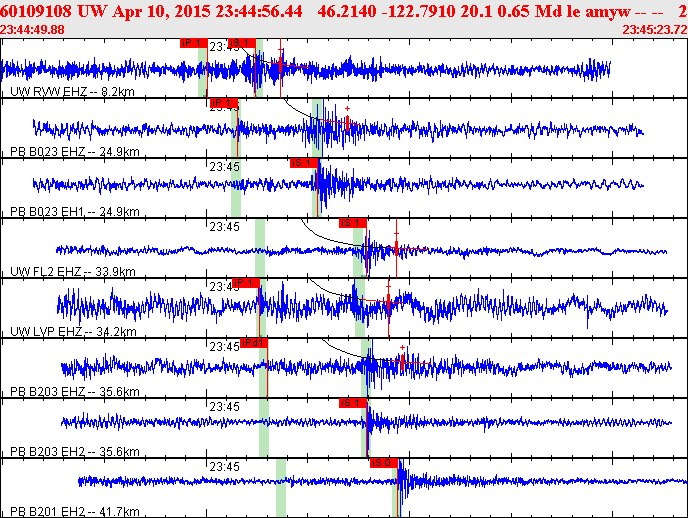This screenshot has height=518, width=688.
Task: Click the 23:45 time label on B023 EH1 trace
Action: click(224, 167)
